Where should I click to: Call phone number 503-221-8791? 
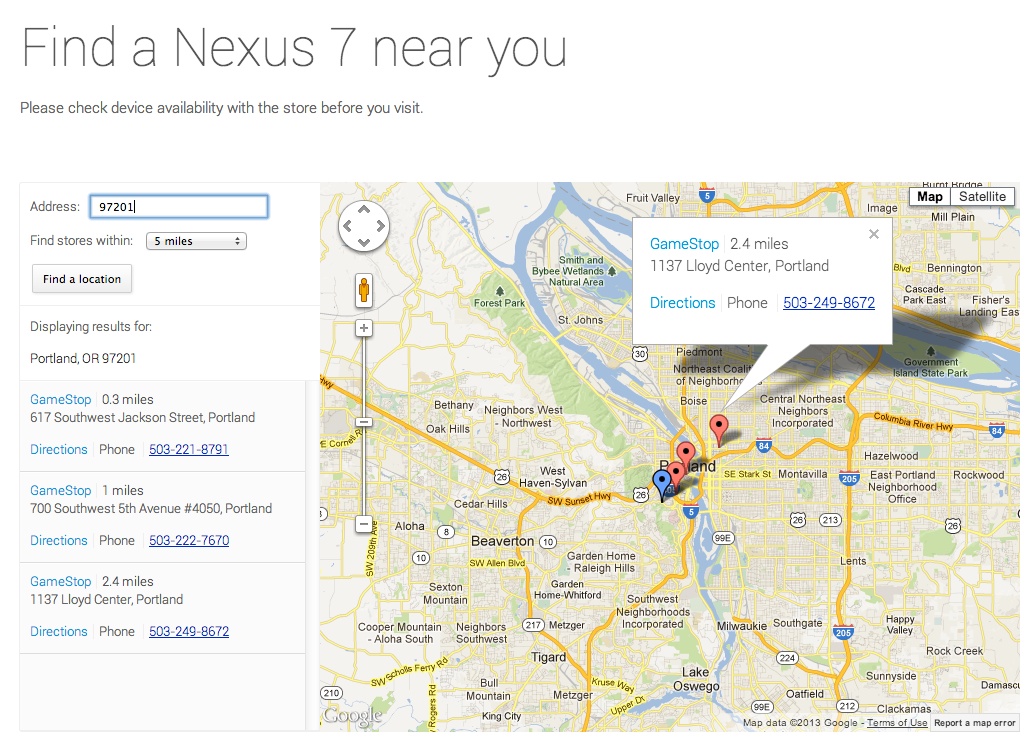point(189,449)
